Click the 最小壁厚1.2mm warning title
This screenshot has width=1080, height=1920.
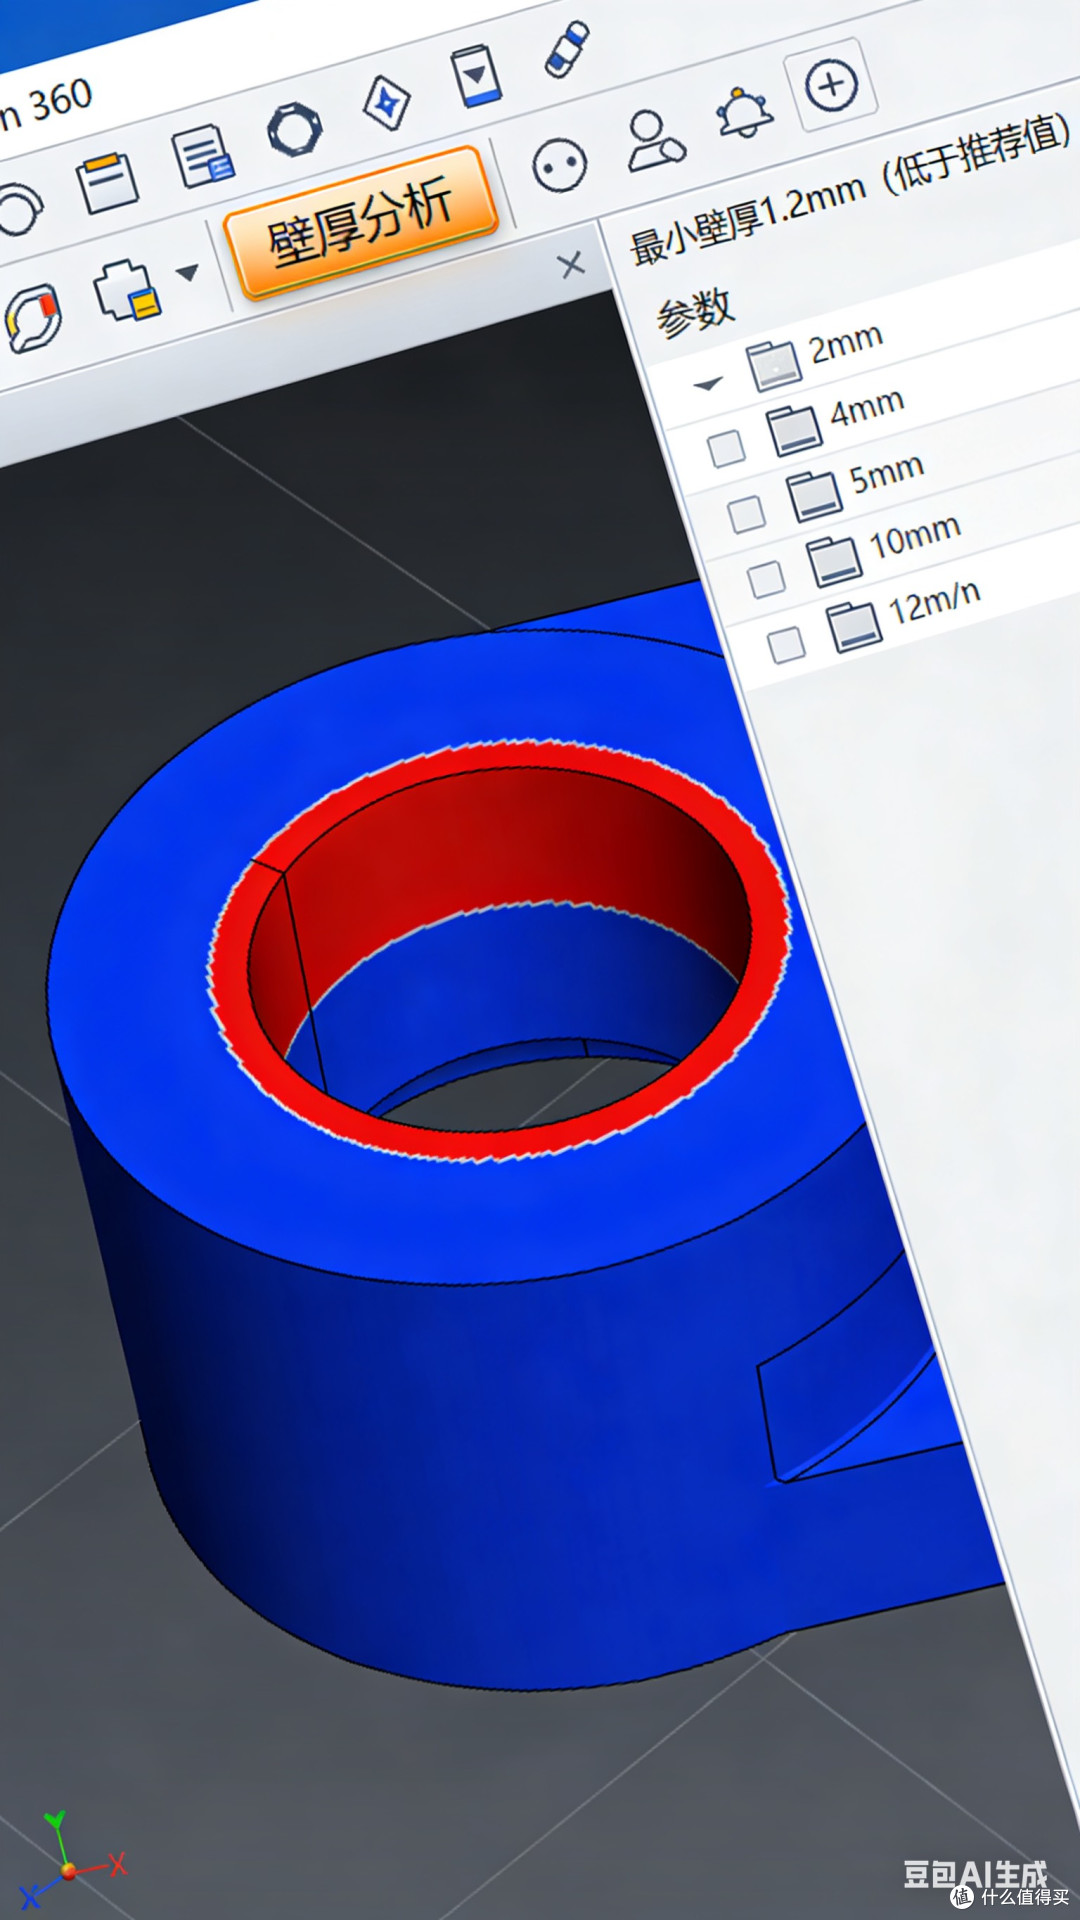(x=852, y=191)
